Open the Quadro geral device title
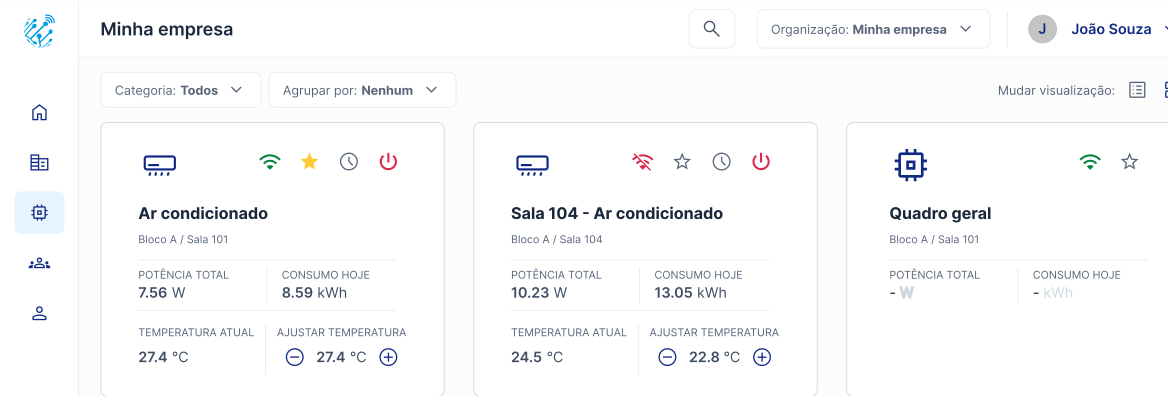Image resolution: width=1168 pixels, height=396 pixels. (x=940, y=214)
